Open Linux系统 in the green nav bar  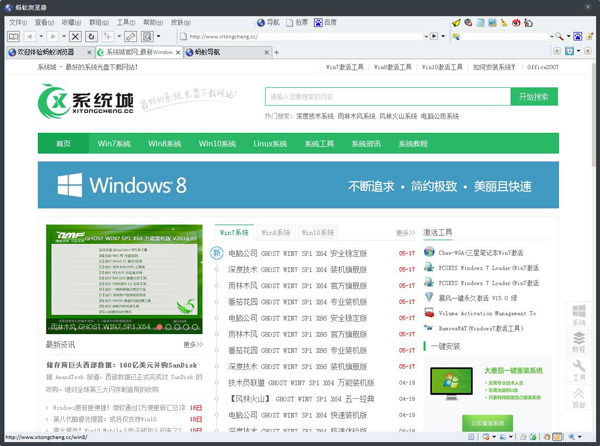point(270,143)
